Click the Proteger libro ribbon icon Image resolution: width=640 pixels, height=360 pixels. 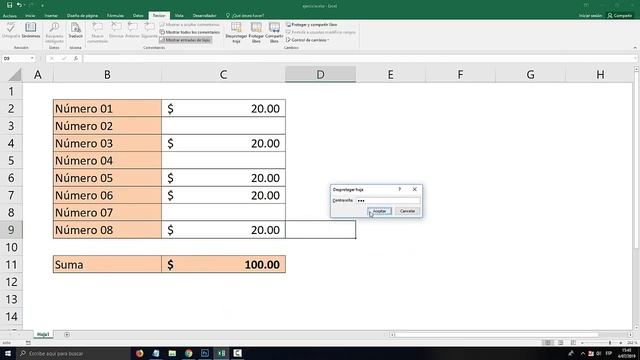[256, 32]
